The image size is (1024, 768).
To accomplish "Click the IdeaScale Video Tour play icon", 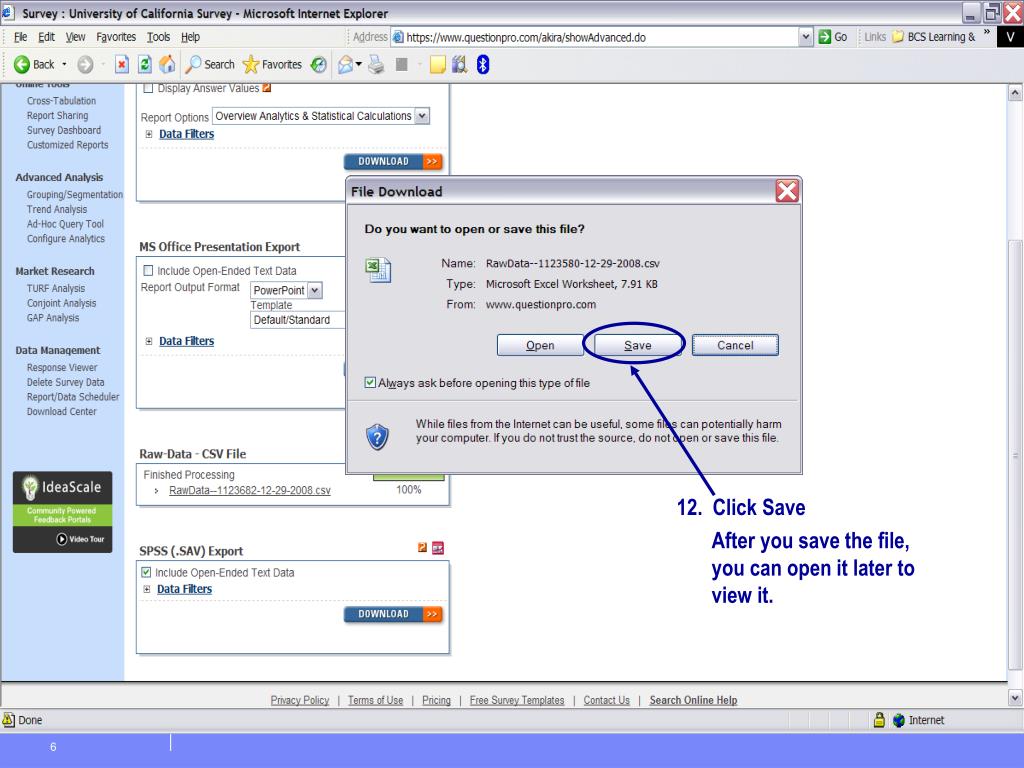I will (x=62, y=539).
